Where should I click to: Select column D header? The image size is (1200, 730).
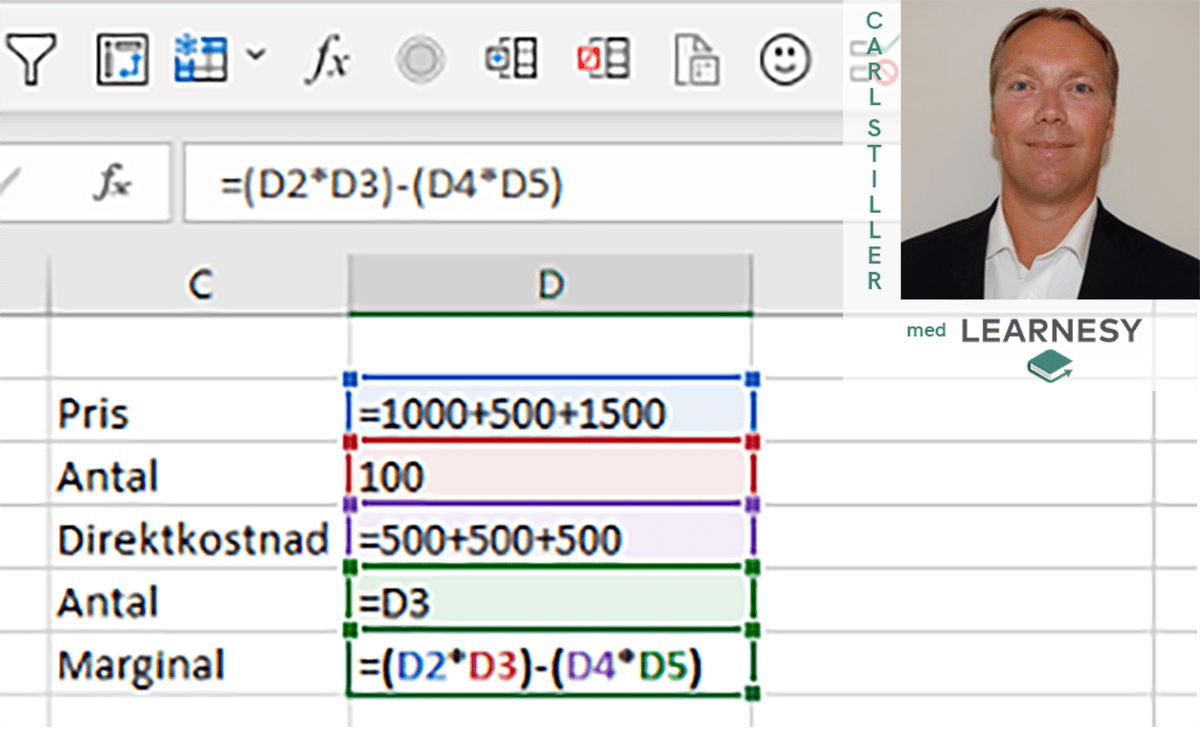[550, 285]
